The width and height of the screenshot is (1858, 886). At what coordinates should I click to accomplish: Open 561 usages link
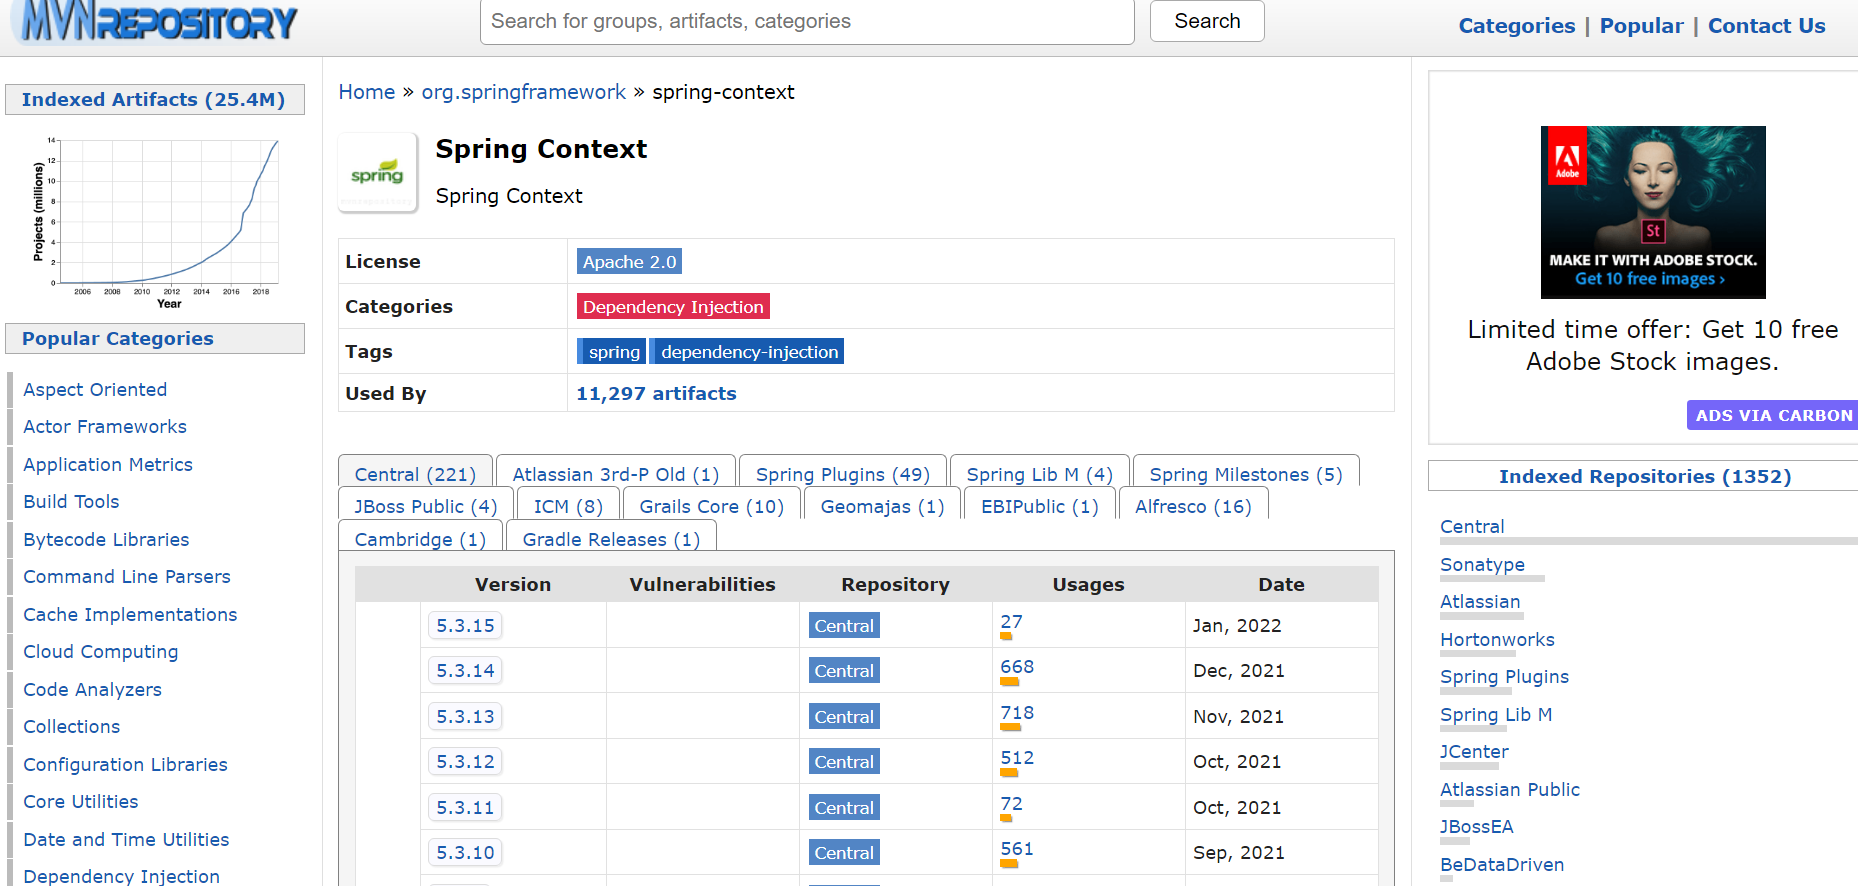[x=1017, y=849]
